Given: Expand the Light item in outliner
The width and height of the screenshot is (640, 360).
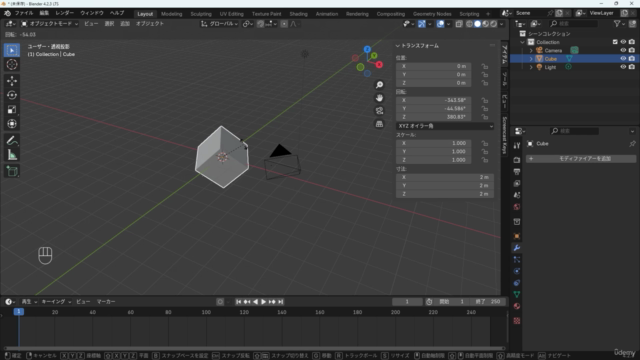Looking at the screenshot, I should point(531,67).
